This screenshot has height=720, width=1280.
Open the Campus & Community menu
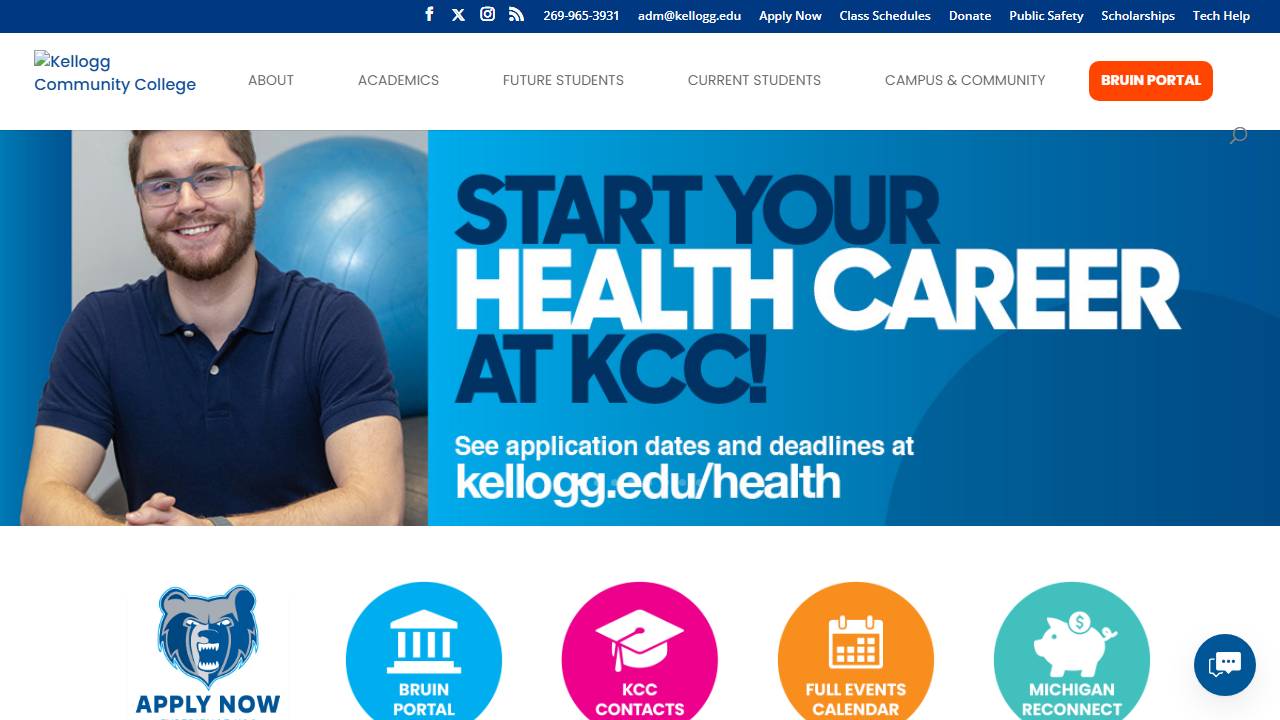tap(965, 80)
